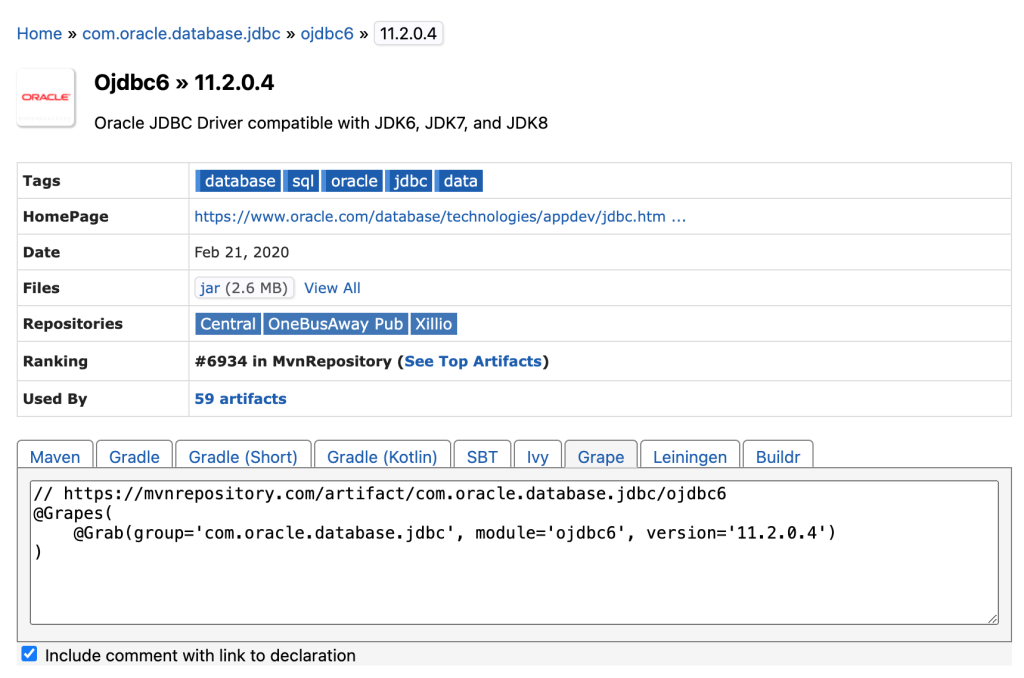Click the 11.2.0.4 version breadcrumb badge
This screenshot has height=678, width=1024.
(x=408, y=33)
